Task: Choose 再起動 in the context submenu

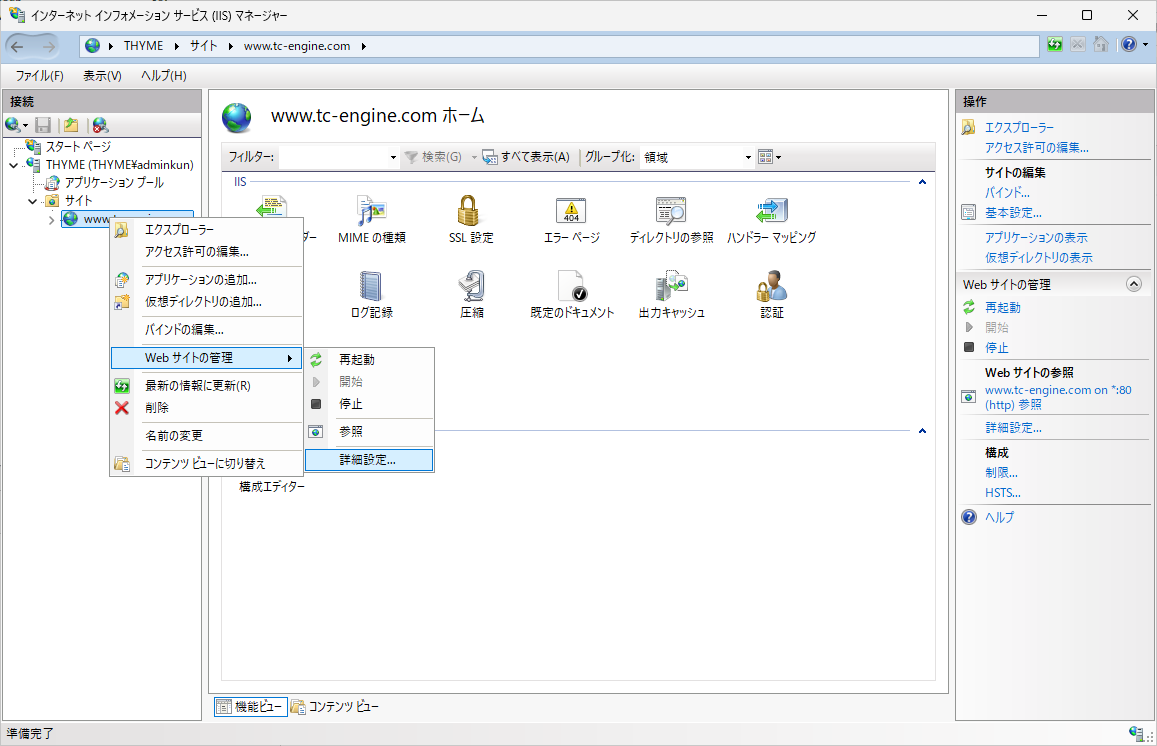Action: click(369, 359)
